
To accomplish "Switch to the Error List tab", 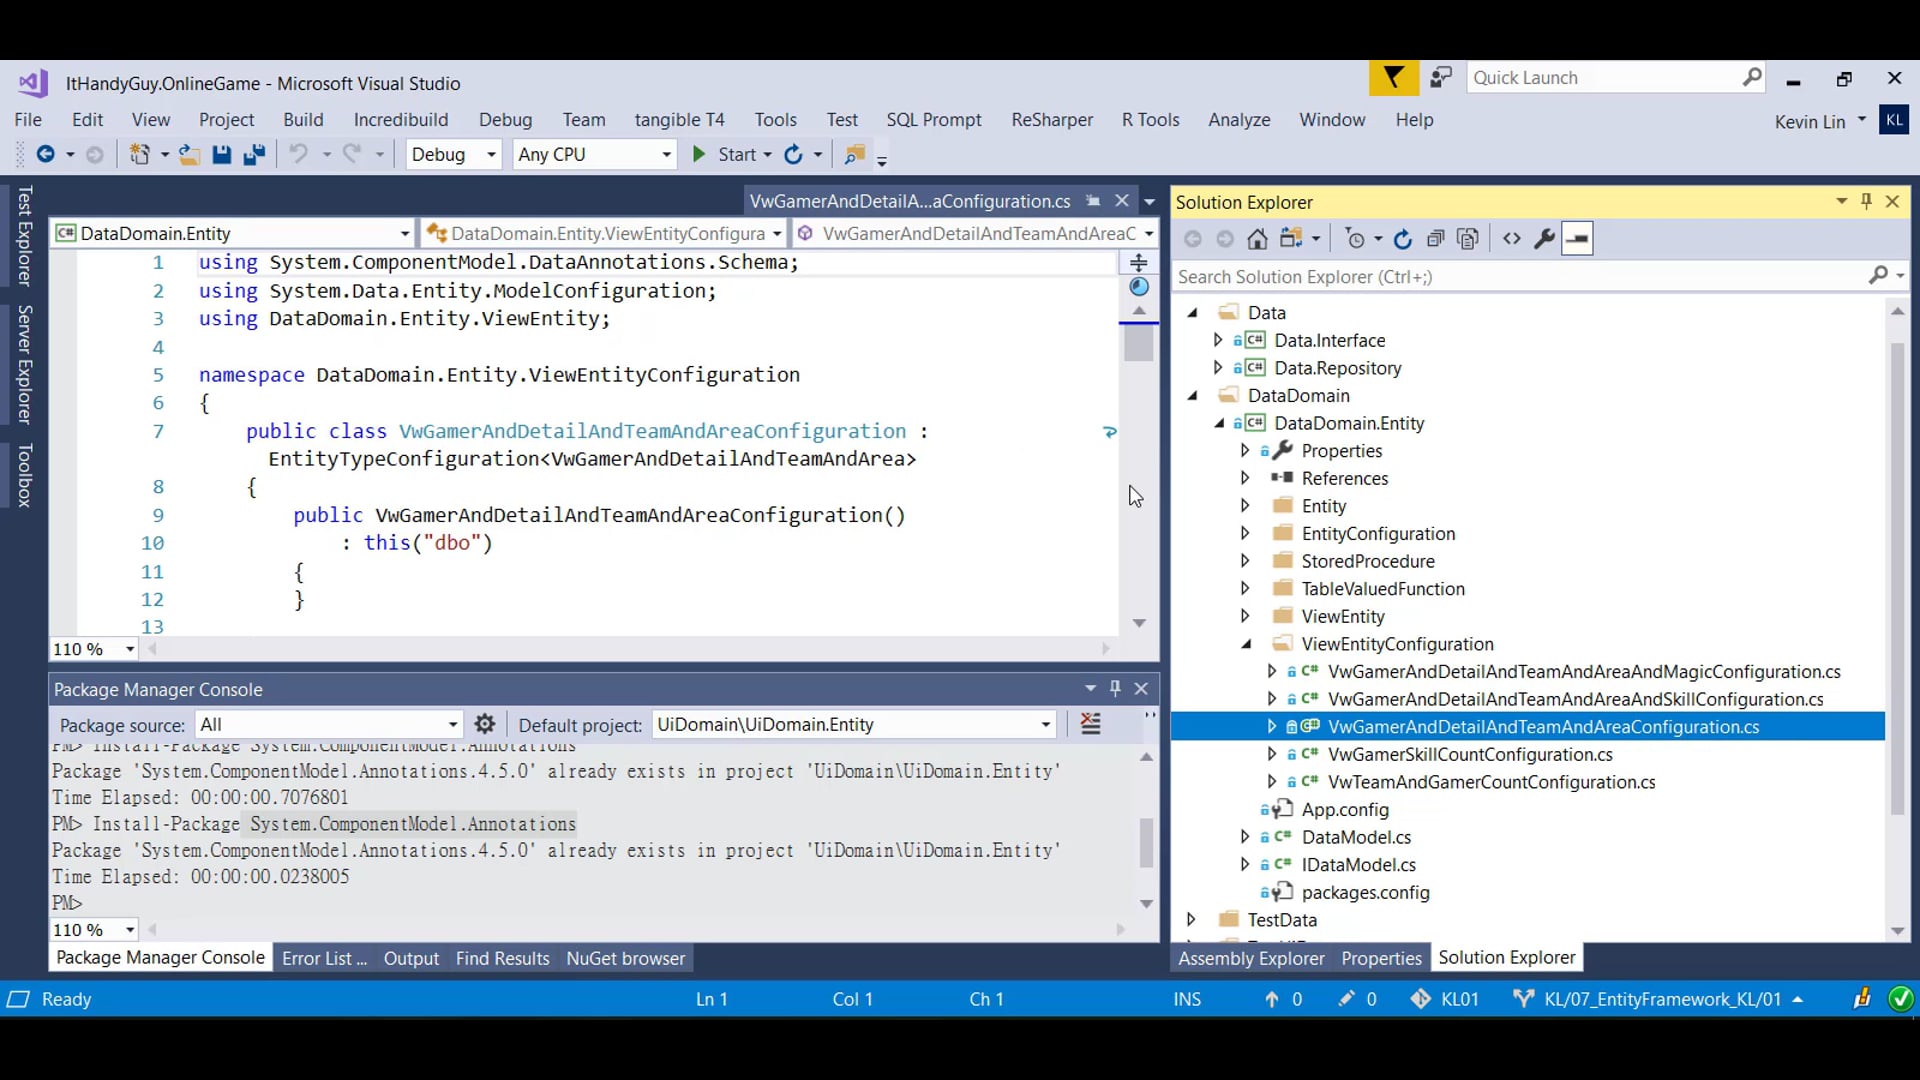I will (x=323, y=958).
